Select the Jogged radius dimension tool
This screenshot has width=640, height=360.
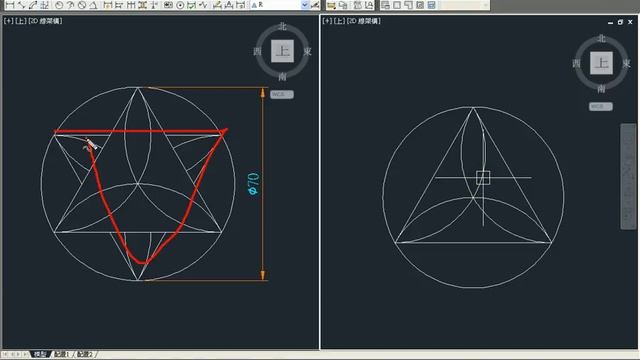[x=71, y=5]
